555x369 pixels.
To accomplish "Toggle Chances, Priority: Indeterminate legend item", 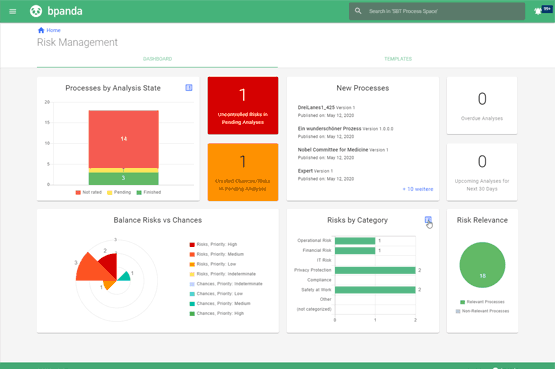I will click(226, 284).
